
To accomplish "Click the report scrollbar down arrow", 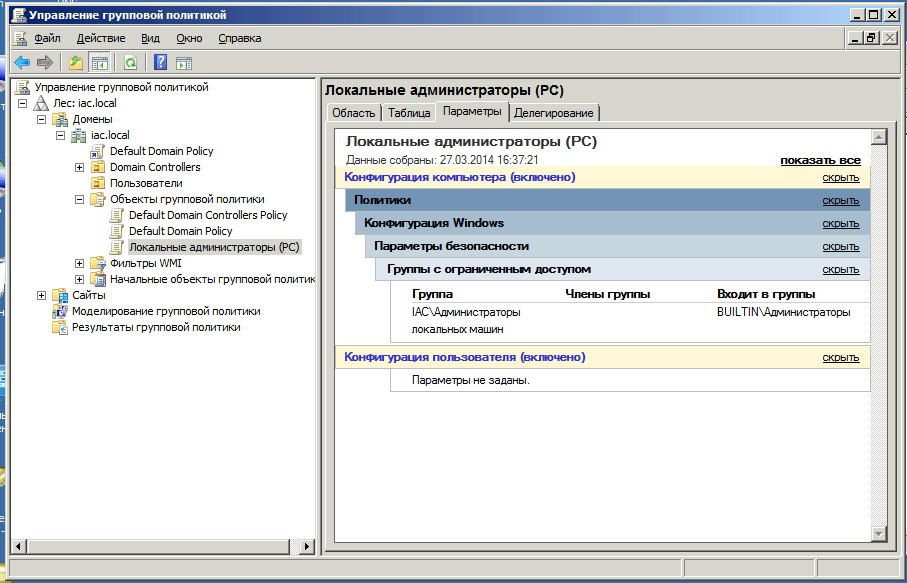I will pos(879,534).
